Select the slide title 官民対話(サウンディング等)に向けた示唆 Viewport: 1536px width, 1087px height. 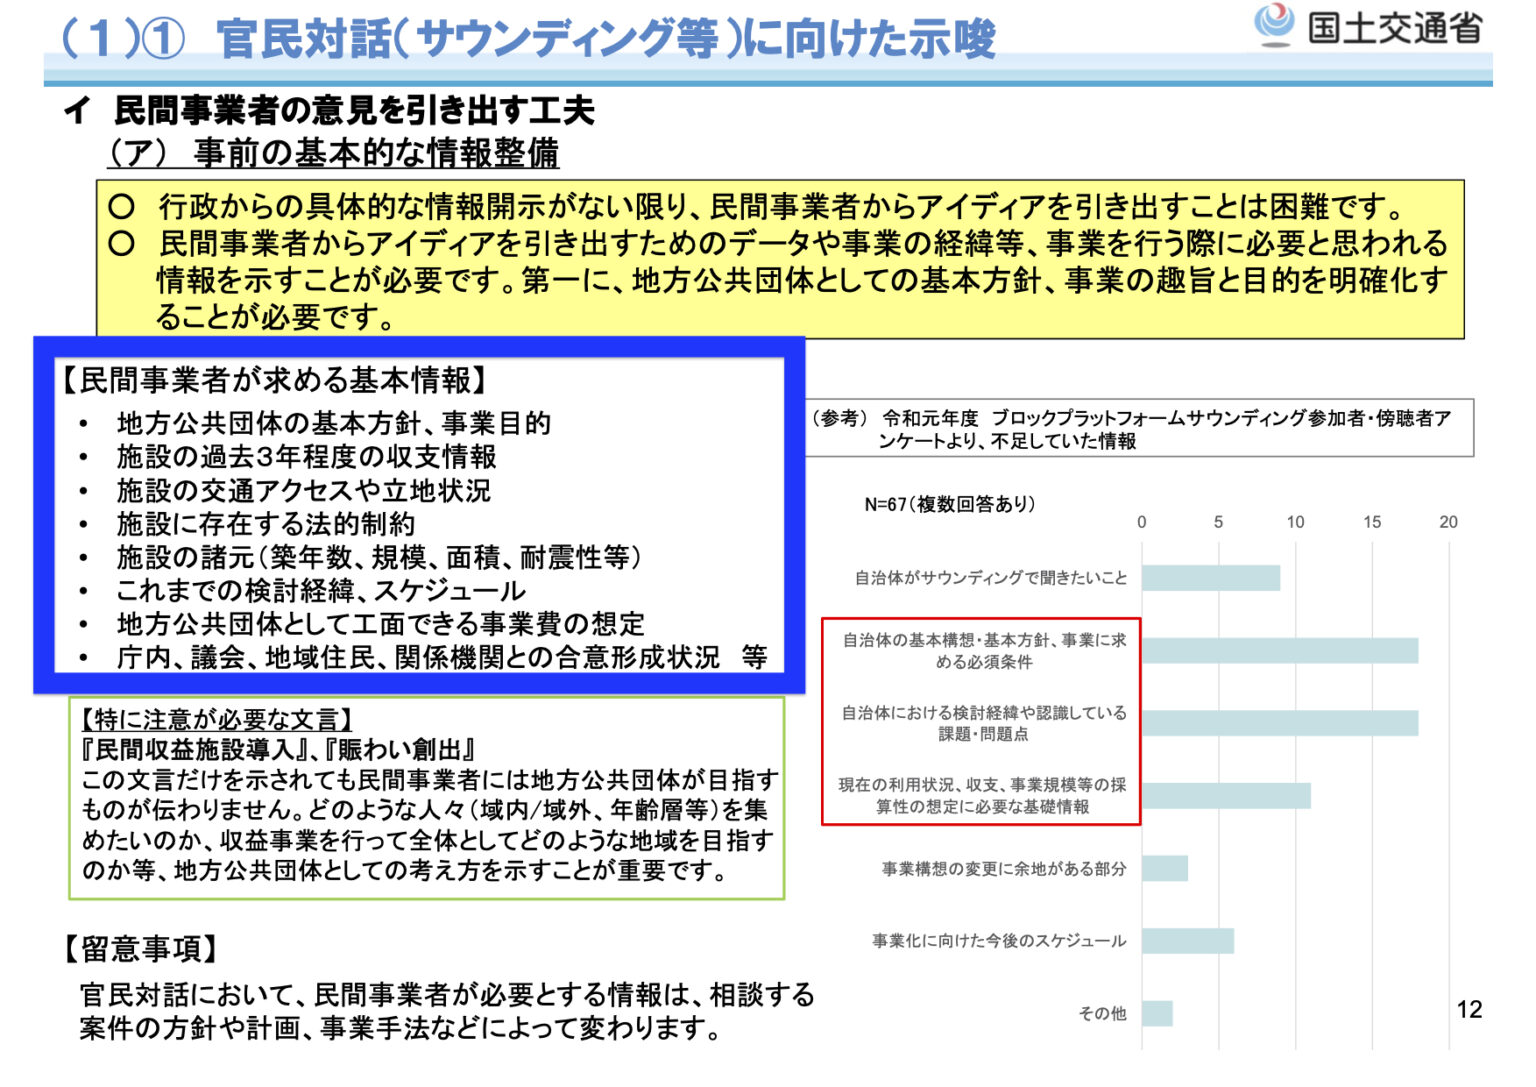click(x=605, y=39)
